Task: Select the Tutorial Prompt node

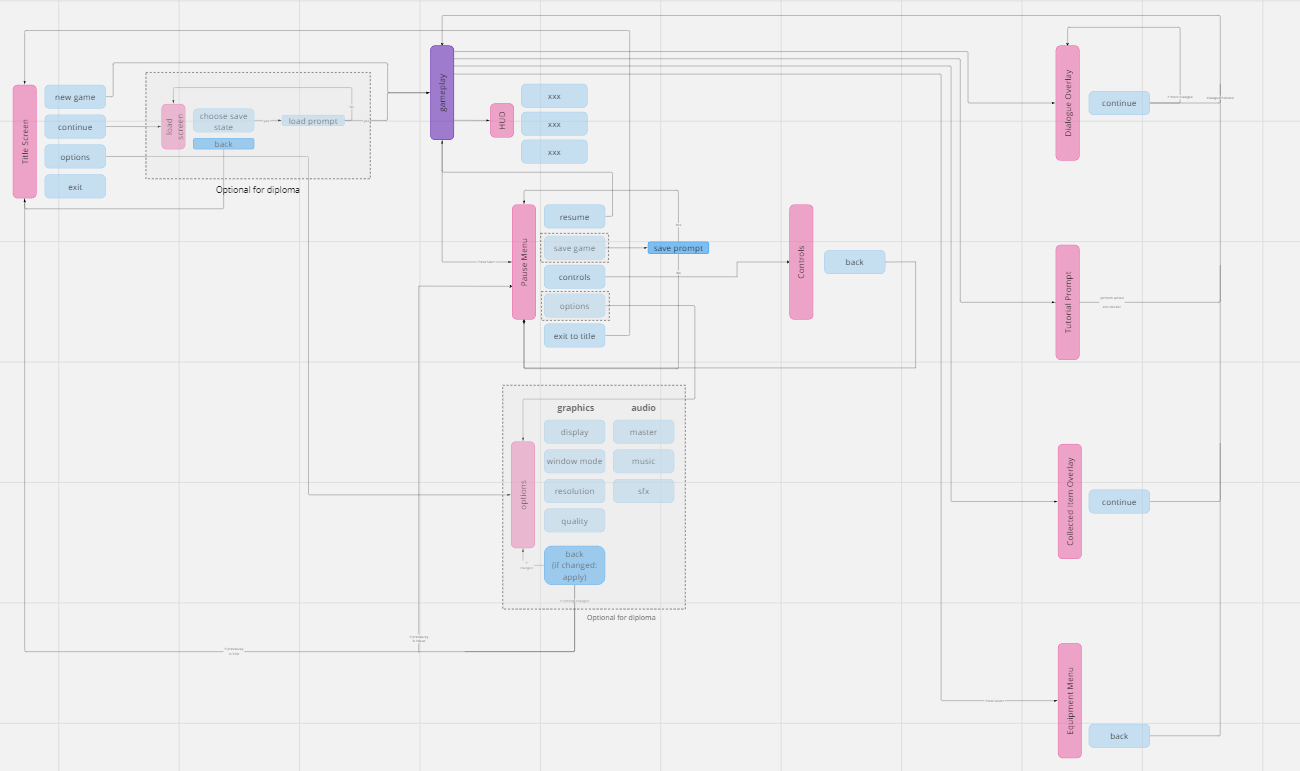Action: pos(1068,302)
